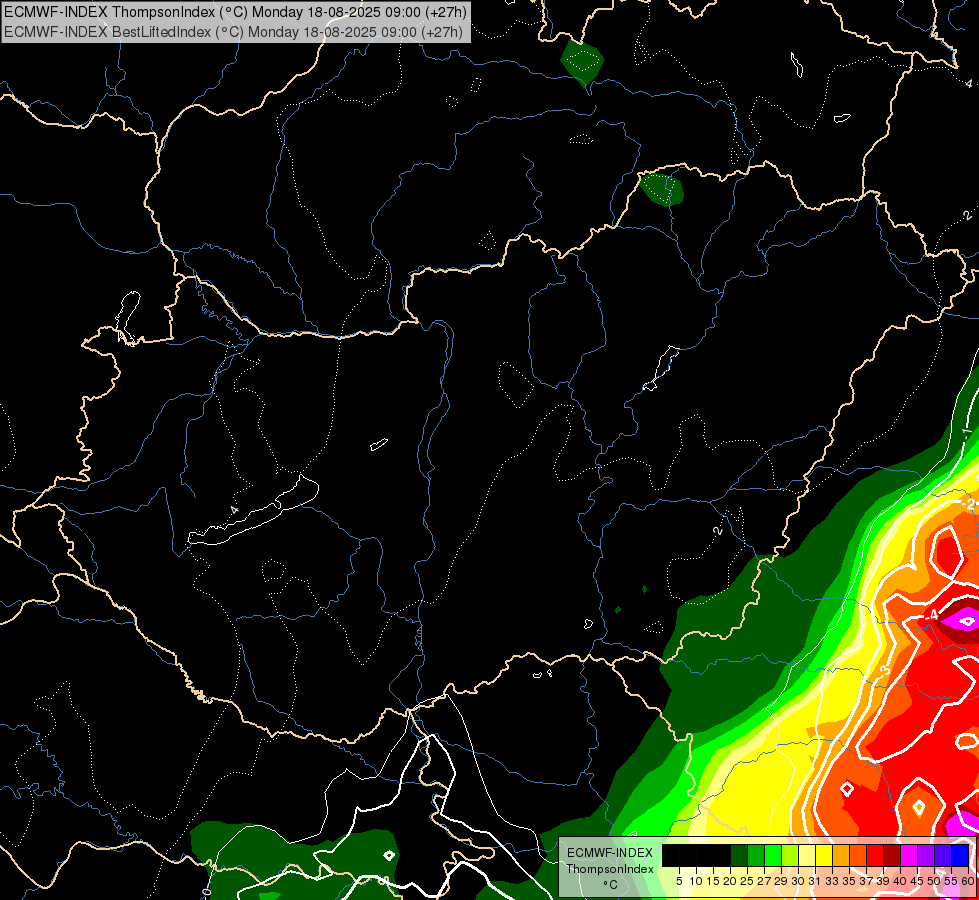Select the yellow 31–33 legend swatch
The width and height of the screenshot is (979, 900).
[824, 856]
